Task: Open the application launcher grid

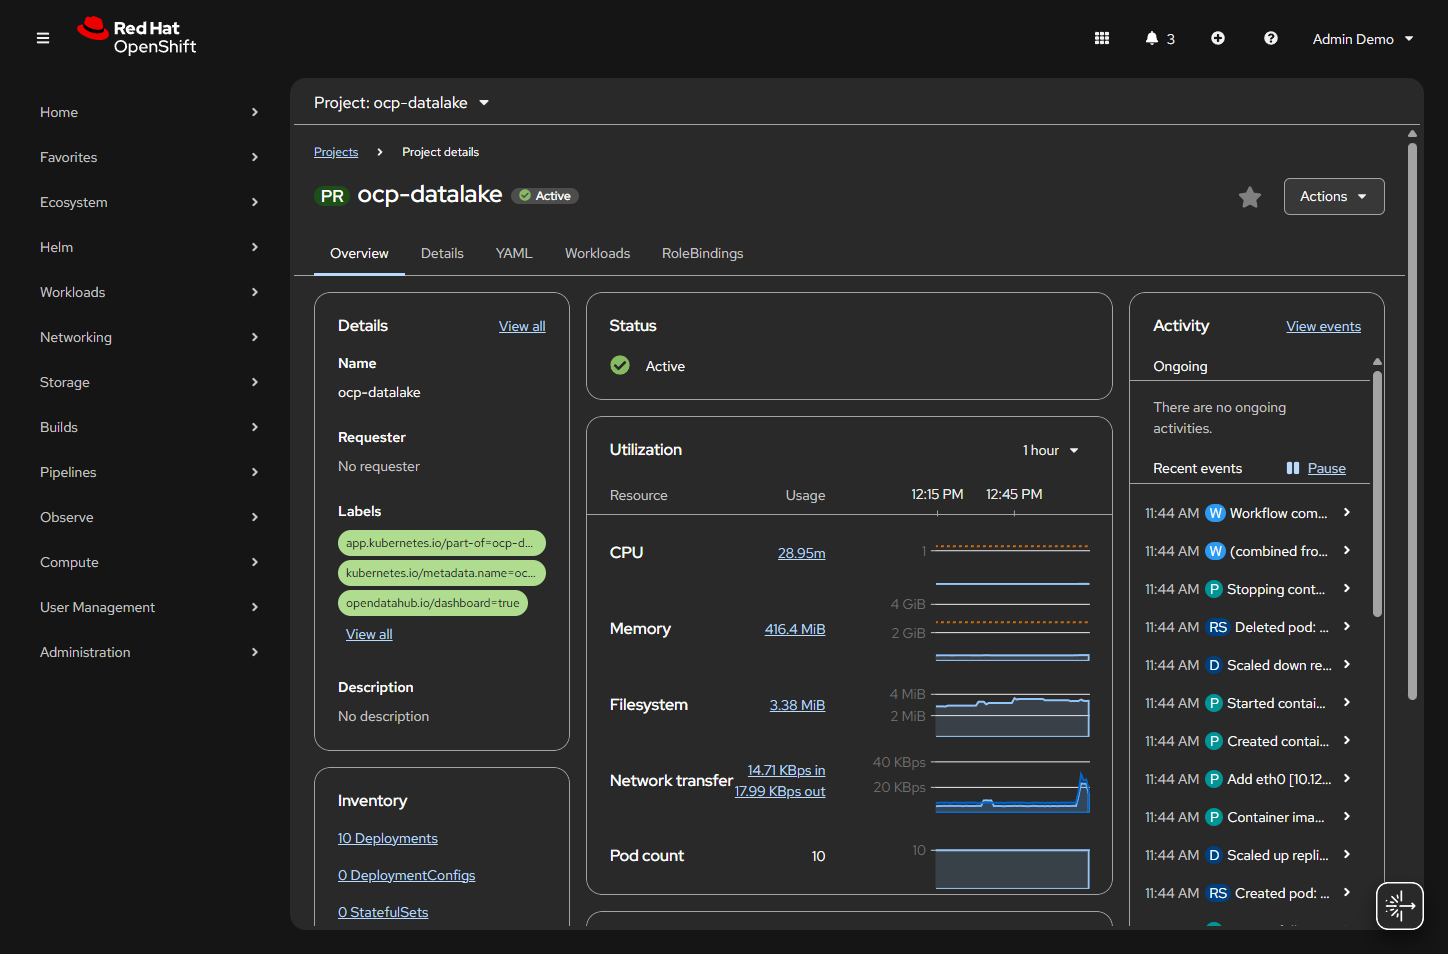Action: (x=1102, y=38)
